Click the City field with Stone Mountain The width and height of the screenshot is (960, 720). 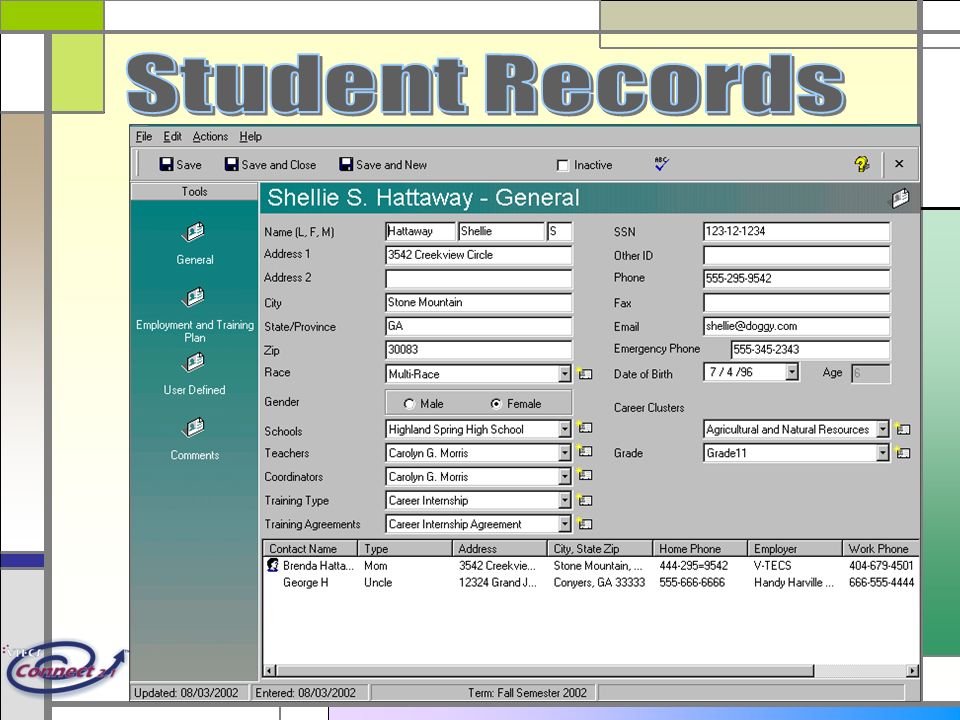[479, 302]
